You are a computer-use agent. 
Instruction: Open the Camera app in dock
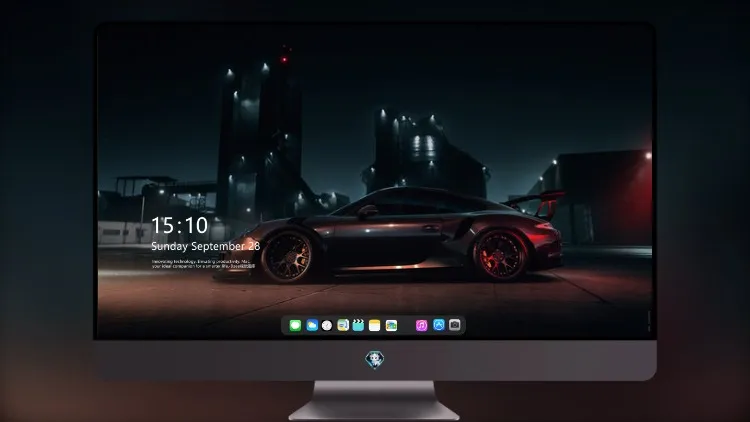(455, 325)
